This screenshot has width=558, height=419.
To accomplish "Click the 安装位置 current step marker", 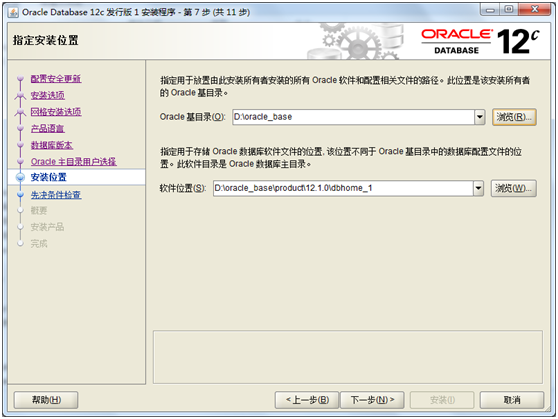I will [x=20, y=177].
